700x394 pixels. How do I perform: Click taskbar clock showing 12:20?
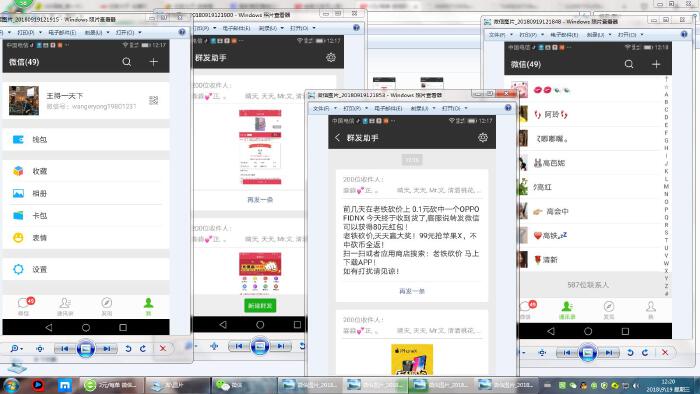tap(668, 386)
